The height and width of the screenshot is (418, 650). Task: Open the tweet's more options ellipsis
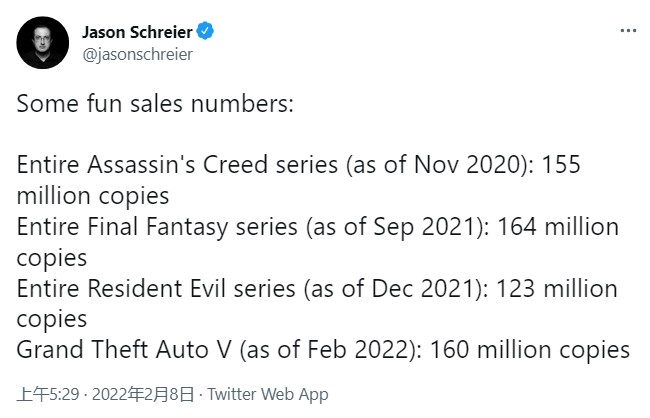tap(627, 31)
